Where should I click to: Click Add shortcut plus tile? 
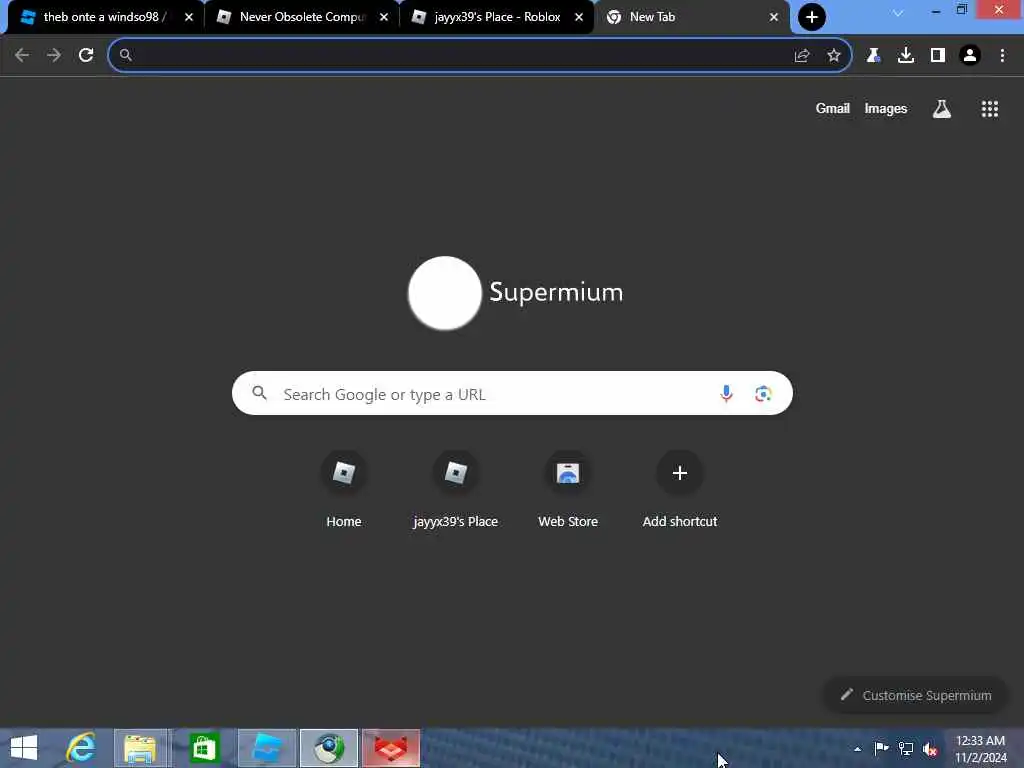(680, 490)
